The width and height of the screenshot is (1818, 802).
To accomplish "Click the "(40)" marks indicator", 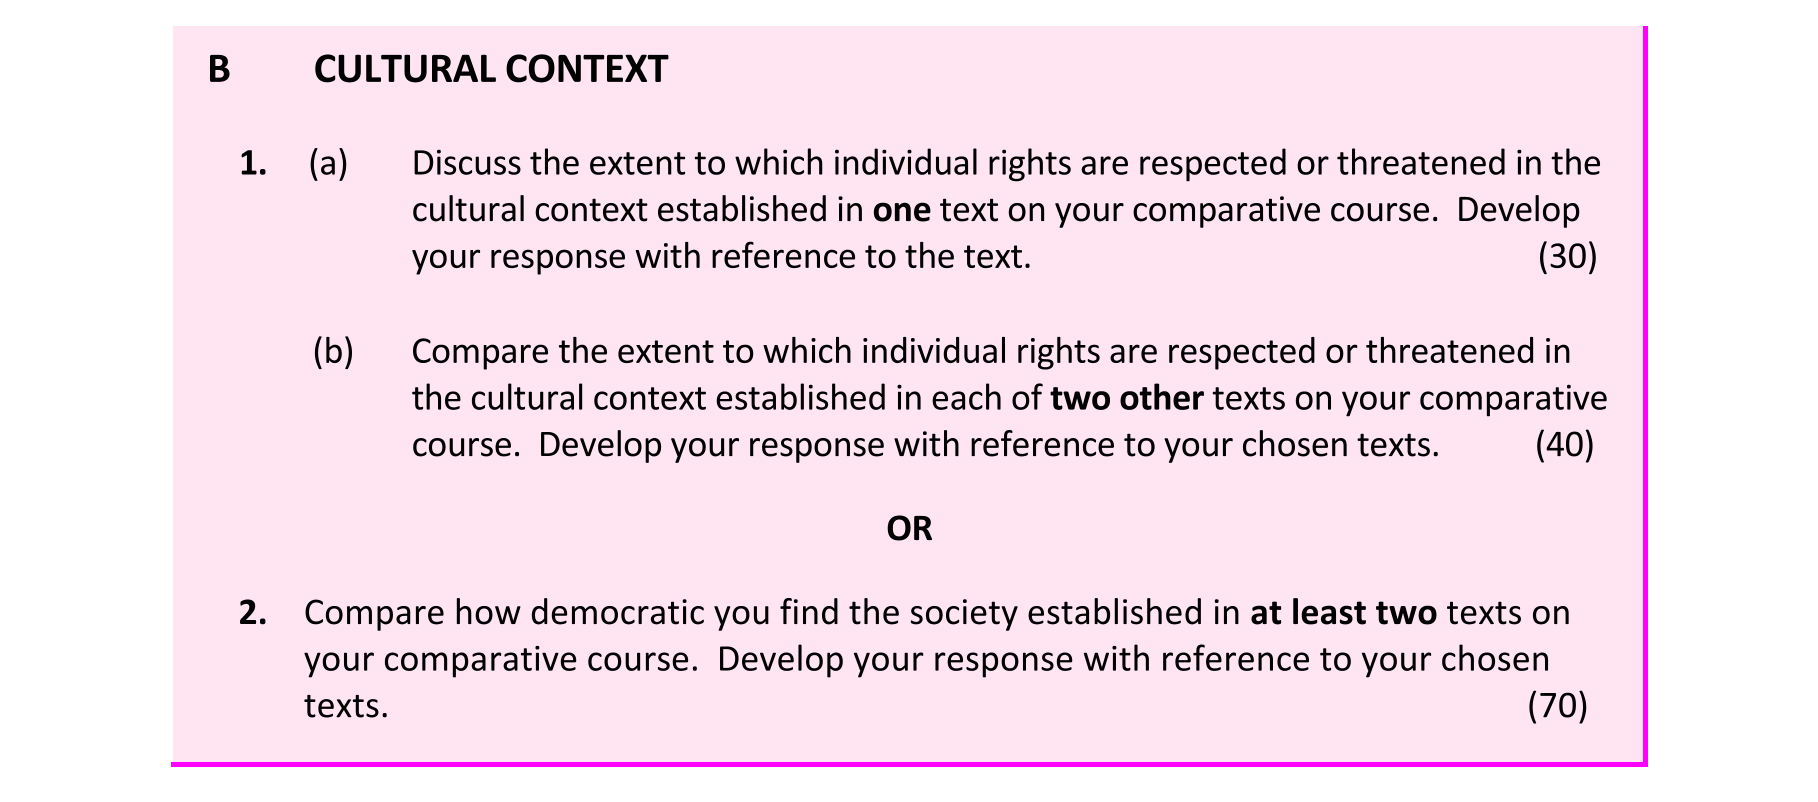I will point(1564,444).
